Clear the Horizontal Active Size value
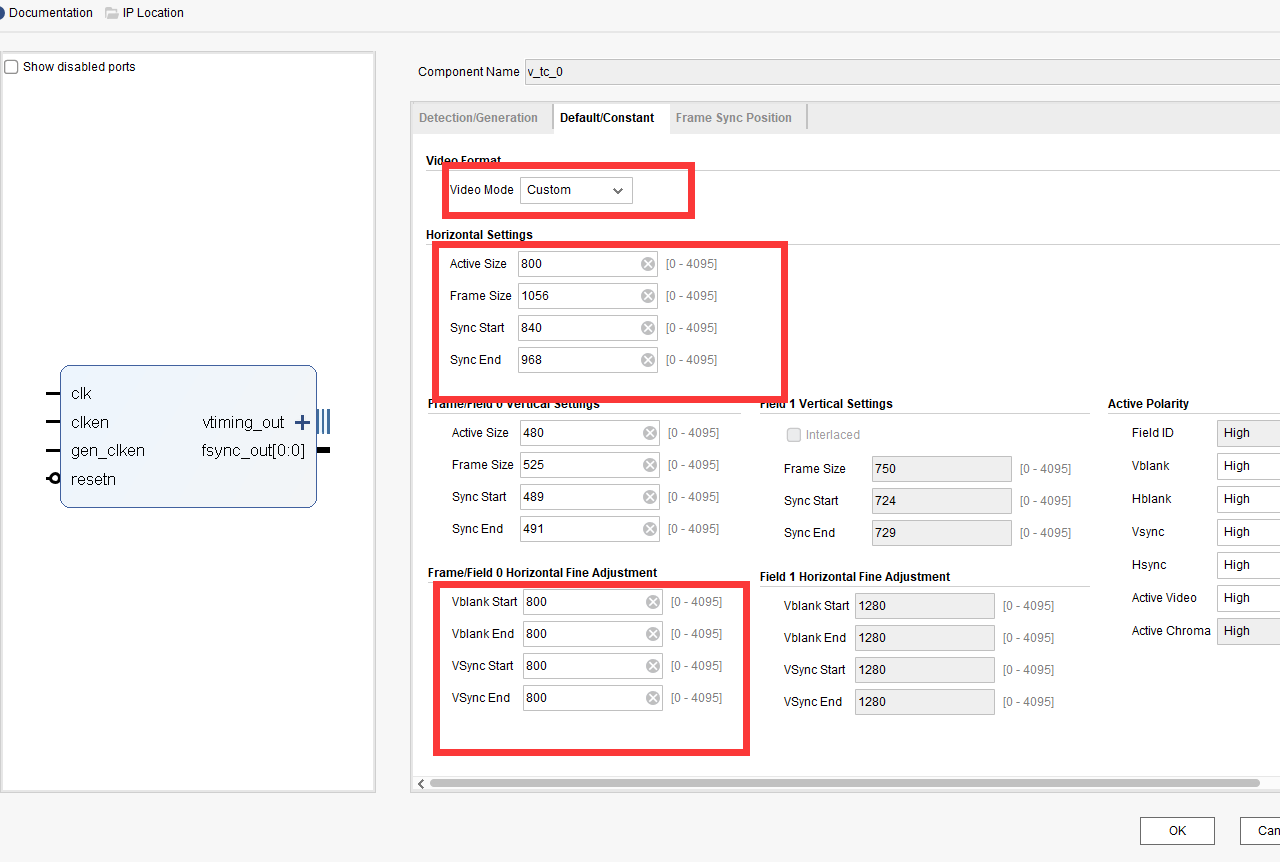This screenshot has height=862, width=1280. pyautogui.click(x=648, y=263)
